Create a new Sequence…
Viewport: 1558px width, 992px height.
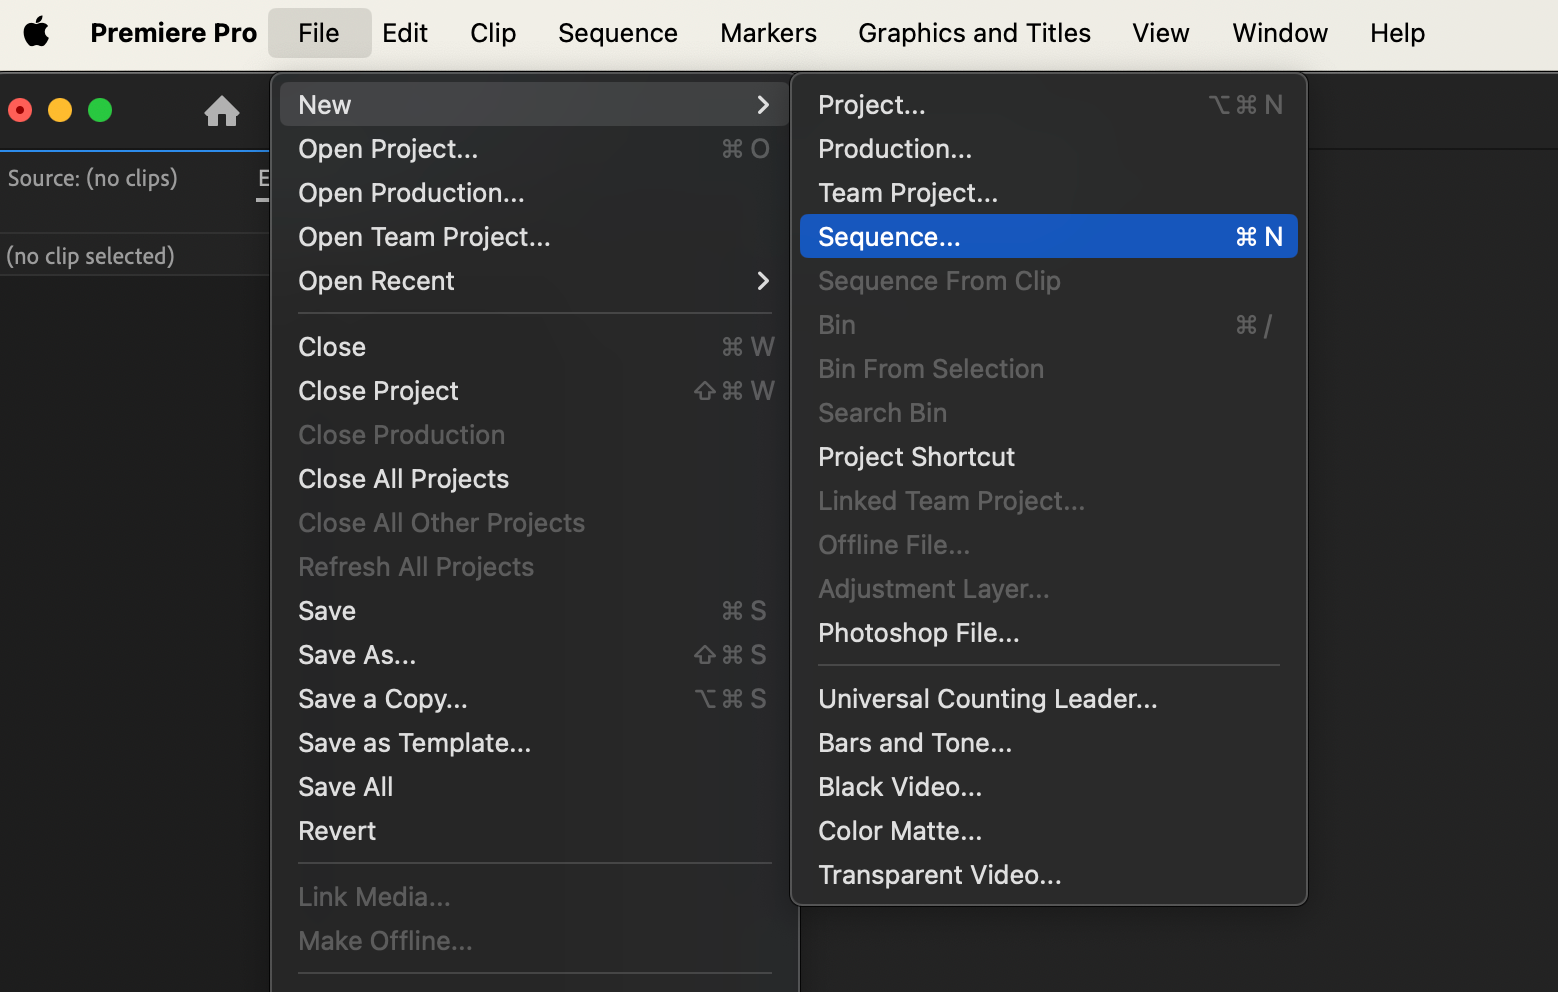1049,236
